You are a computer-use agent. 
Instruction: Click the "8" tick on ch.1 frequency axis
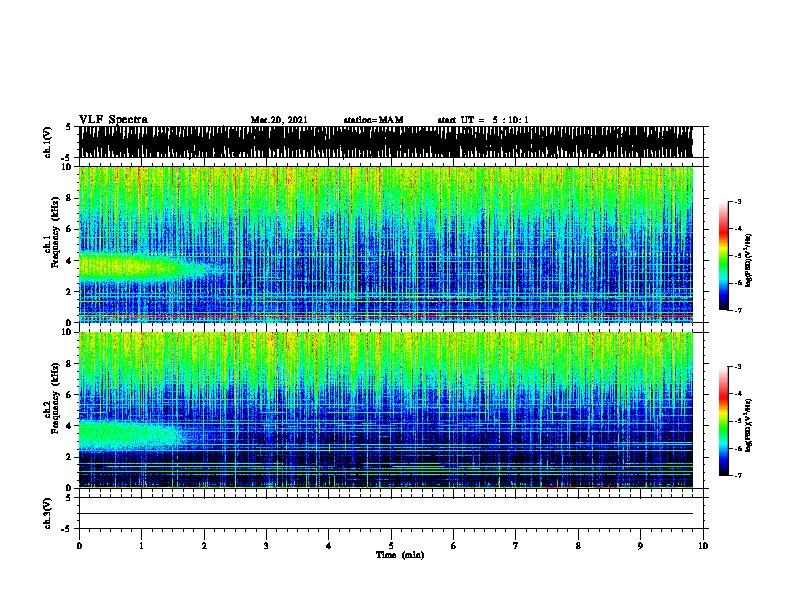(x=70, y=198)
